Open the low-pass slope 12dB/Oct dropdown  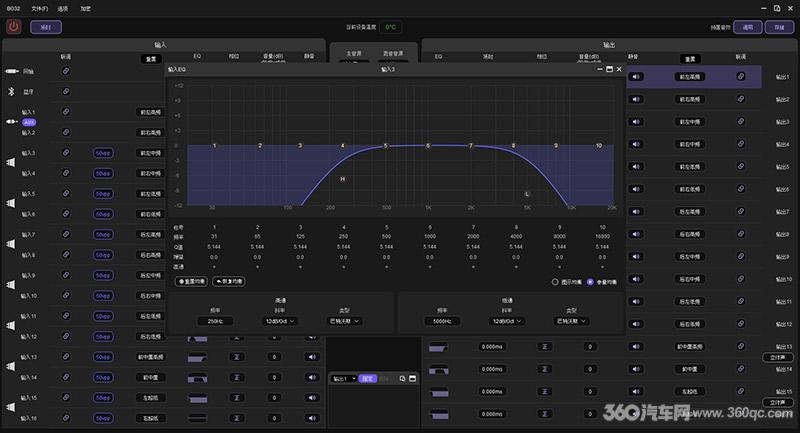click(507, 321)
